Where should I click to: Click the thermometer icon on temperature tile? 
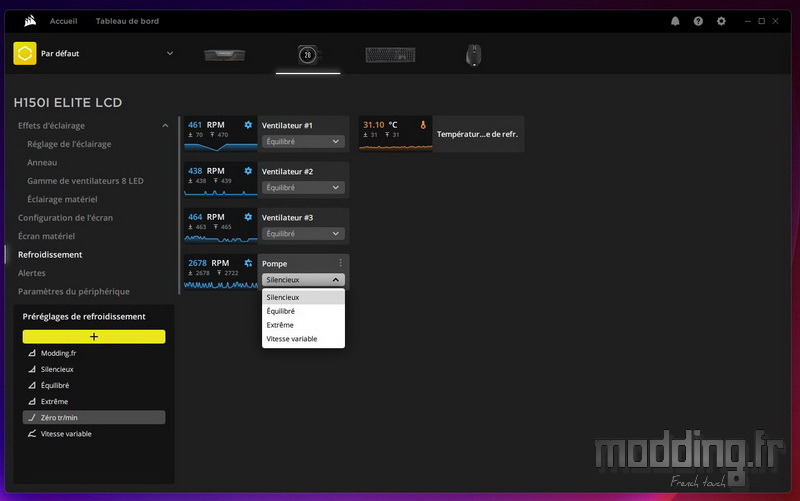(423, 124)
